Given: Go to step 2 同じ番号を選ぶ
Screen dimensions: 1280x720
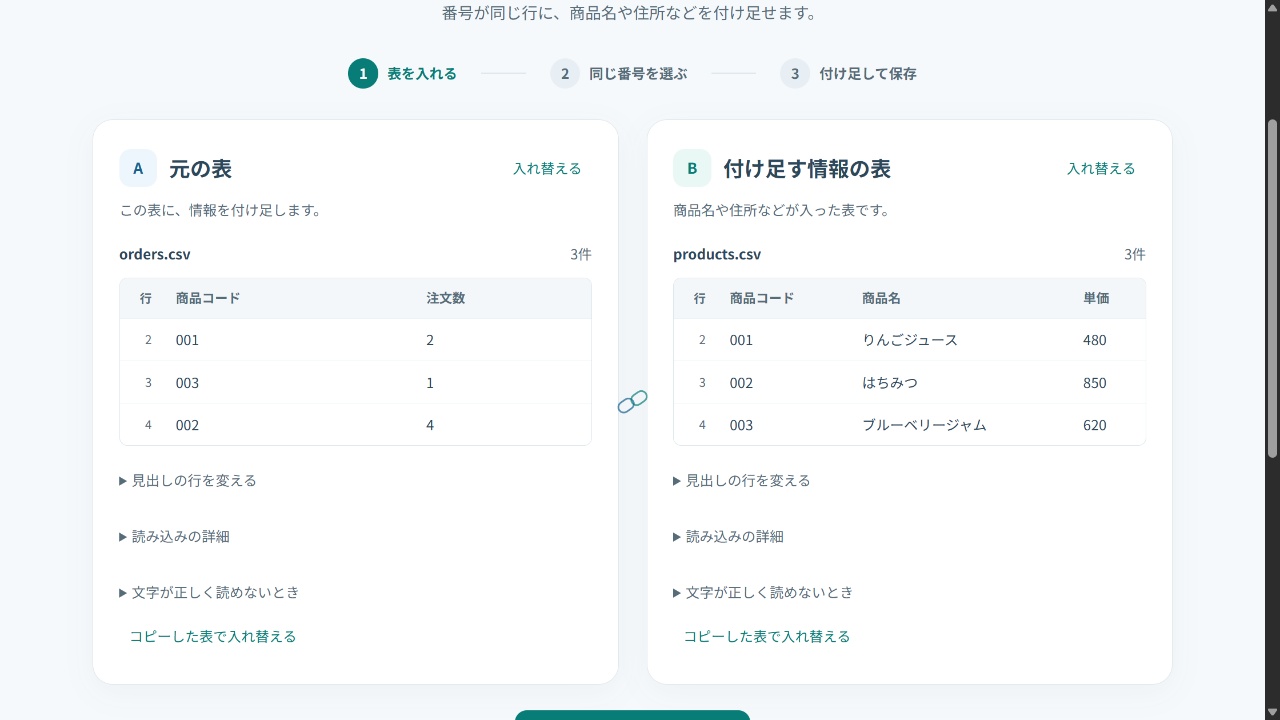Looking at the screenshot, I should point(618,73).
